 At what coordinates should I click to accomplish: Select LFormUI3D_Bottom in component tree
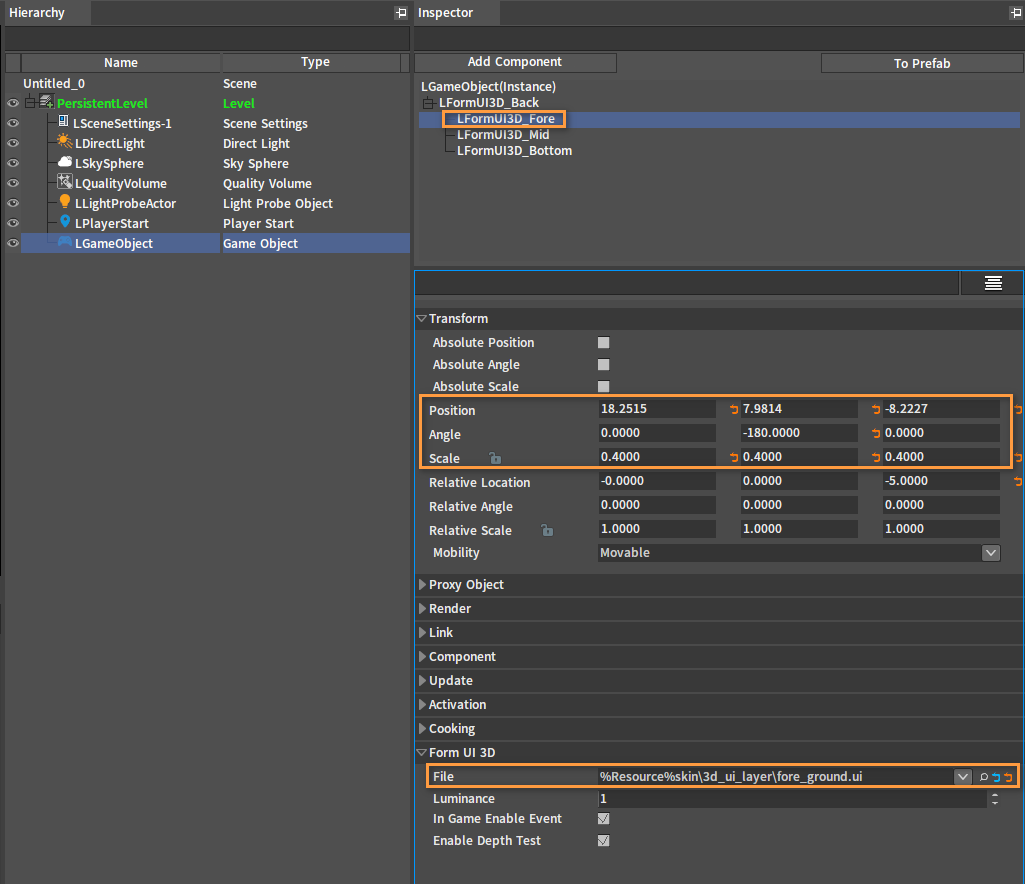coord(514,151)
